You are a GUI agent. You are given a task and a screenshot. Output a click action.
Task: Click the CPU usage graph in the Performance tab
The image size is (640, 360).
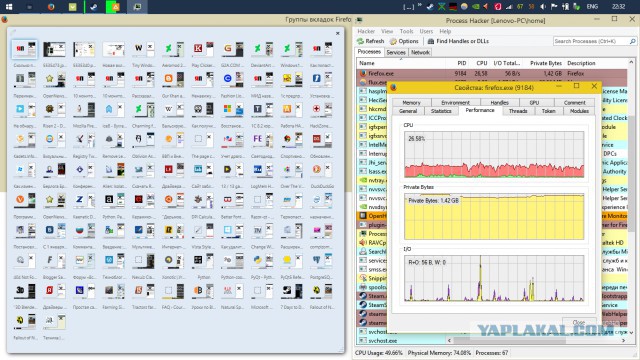point(494,154)
